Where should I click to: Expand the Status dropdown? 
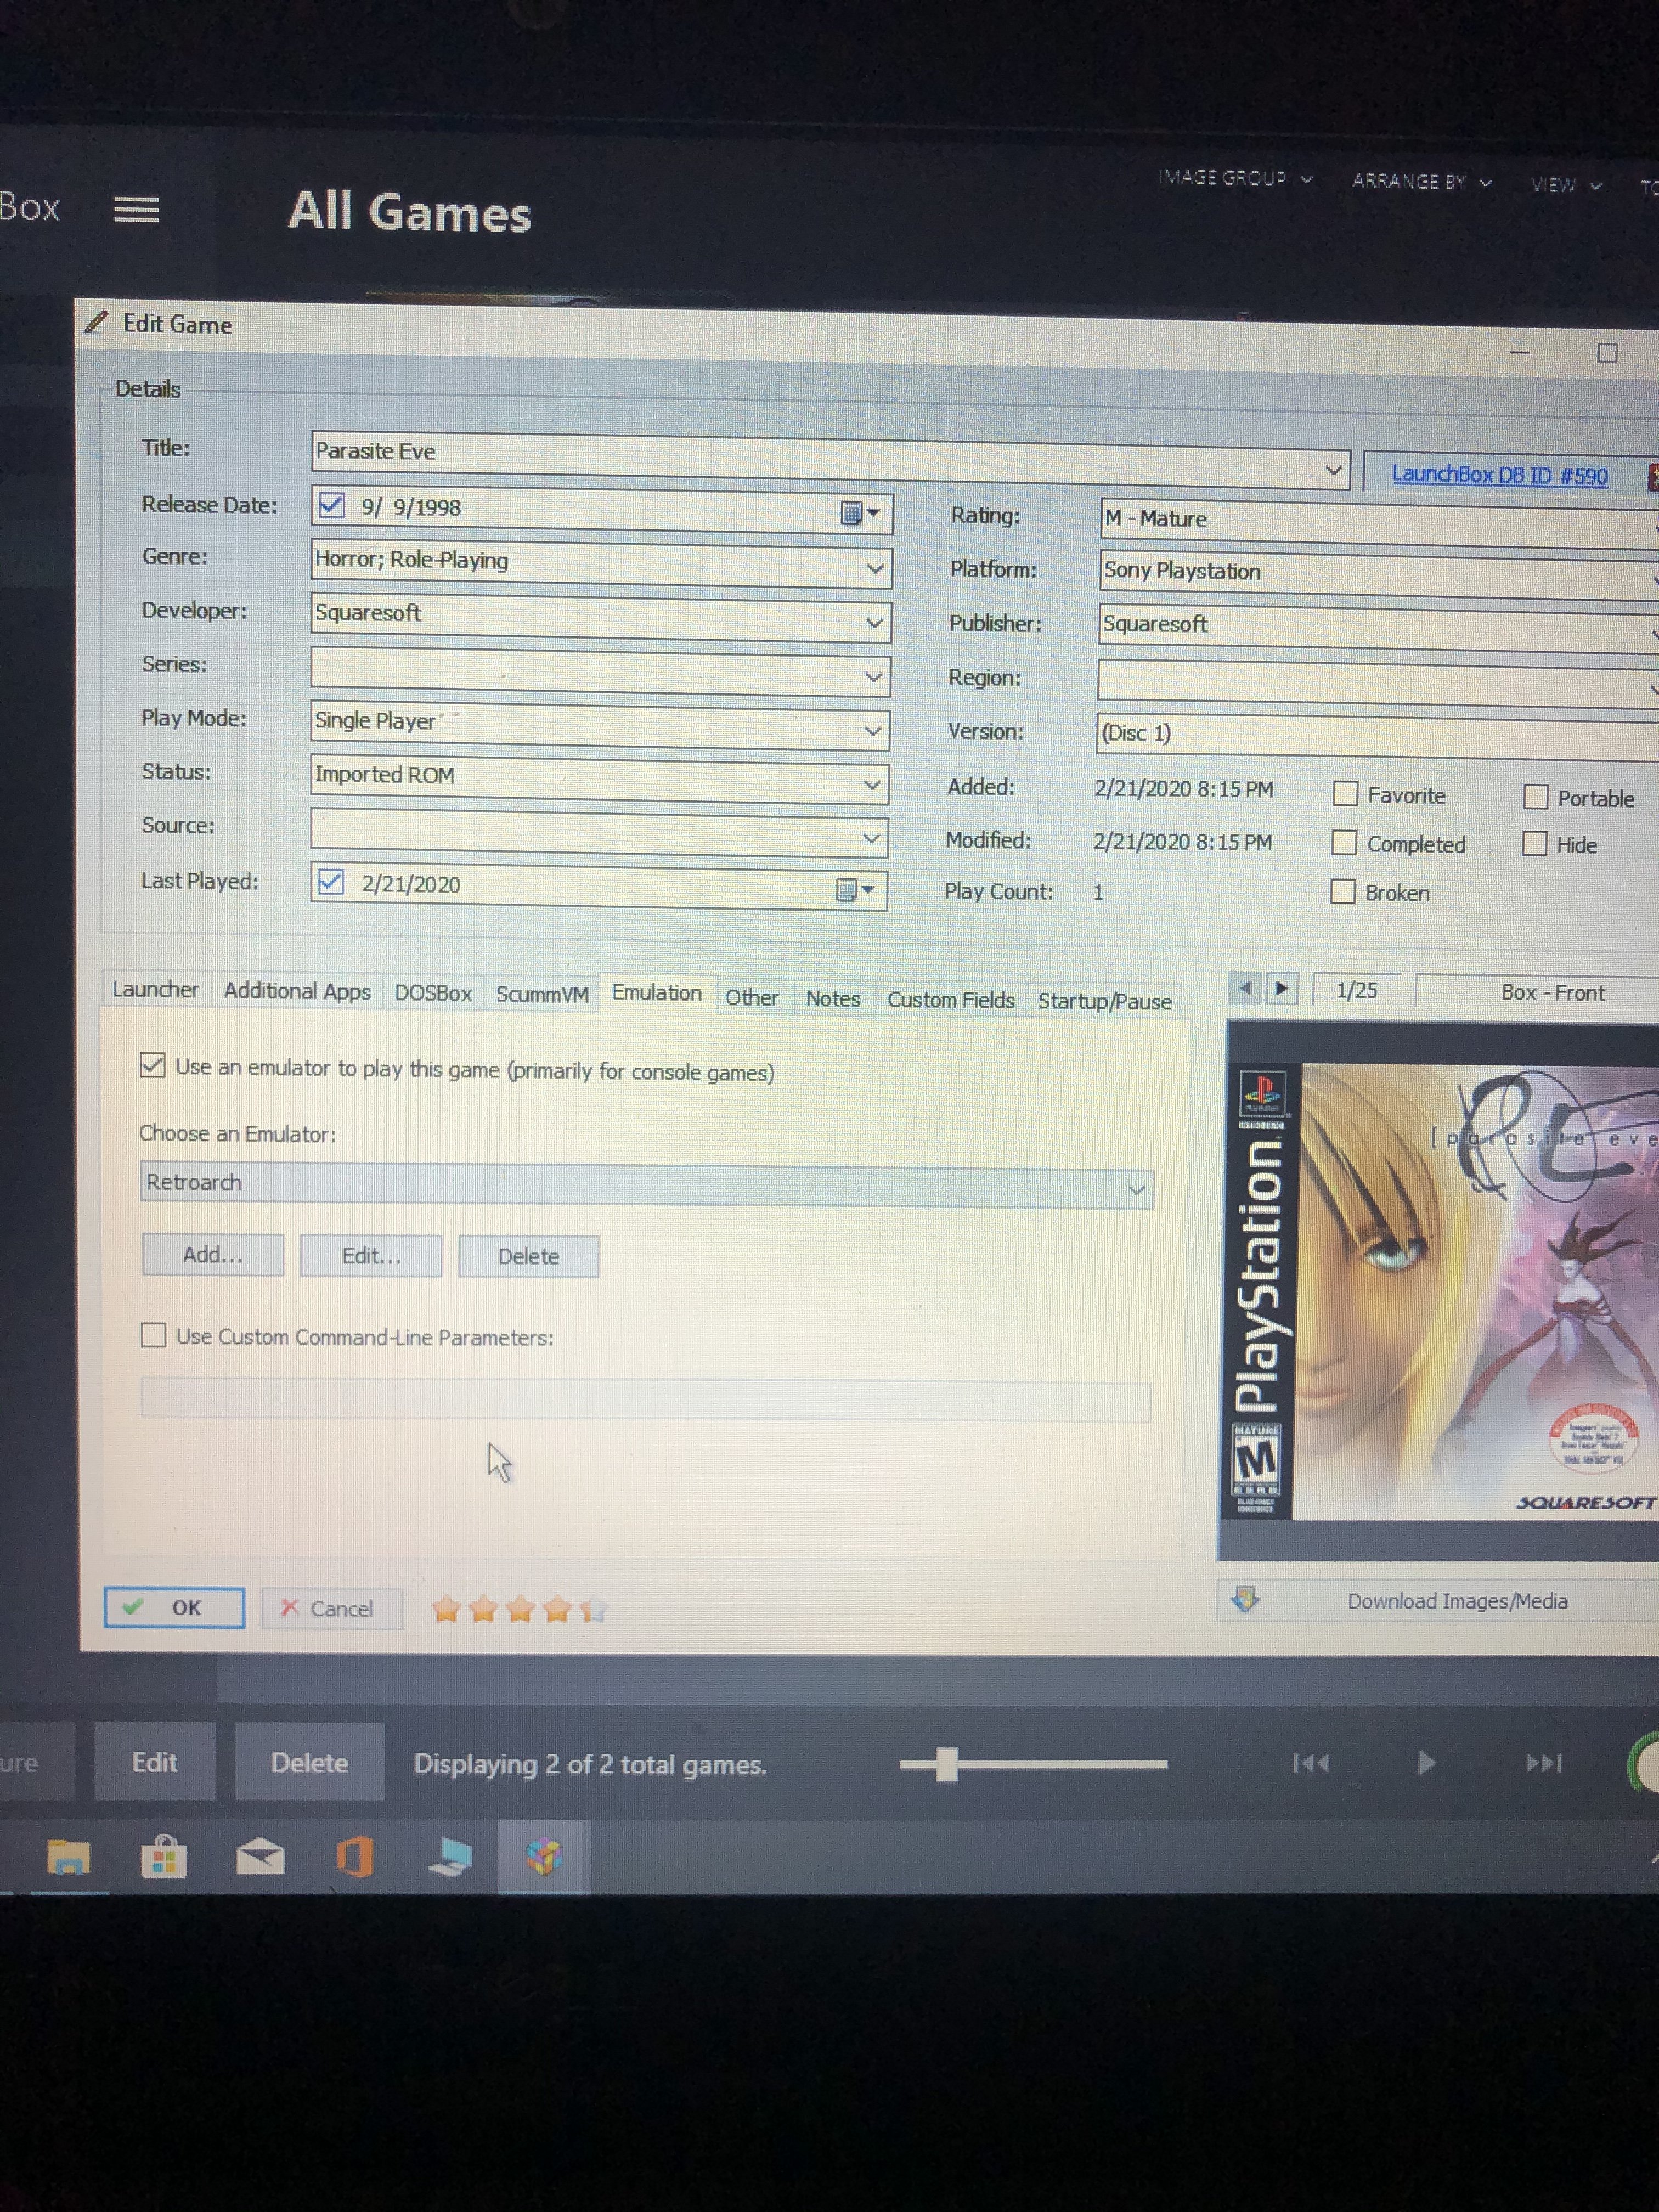point(873,785)
